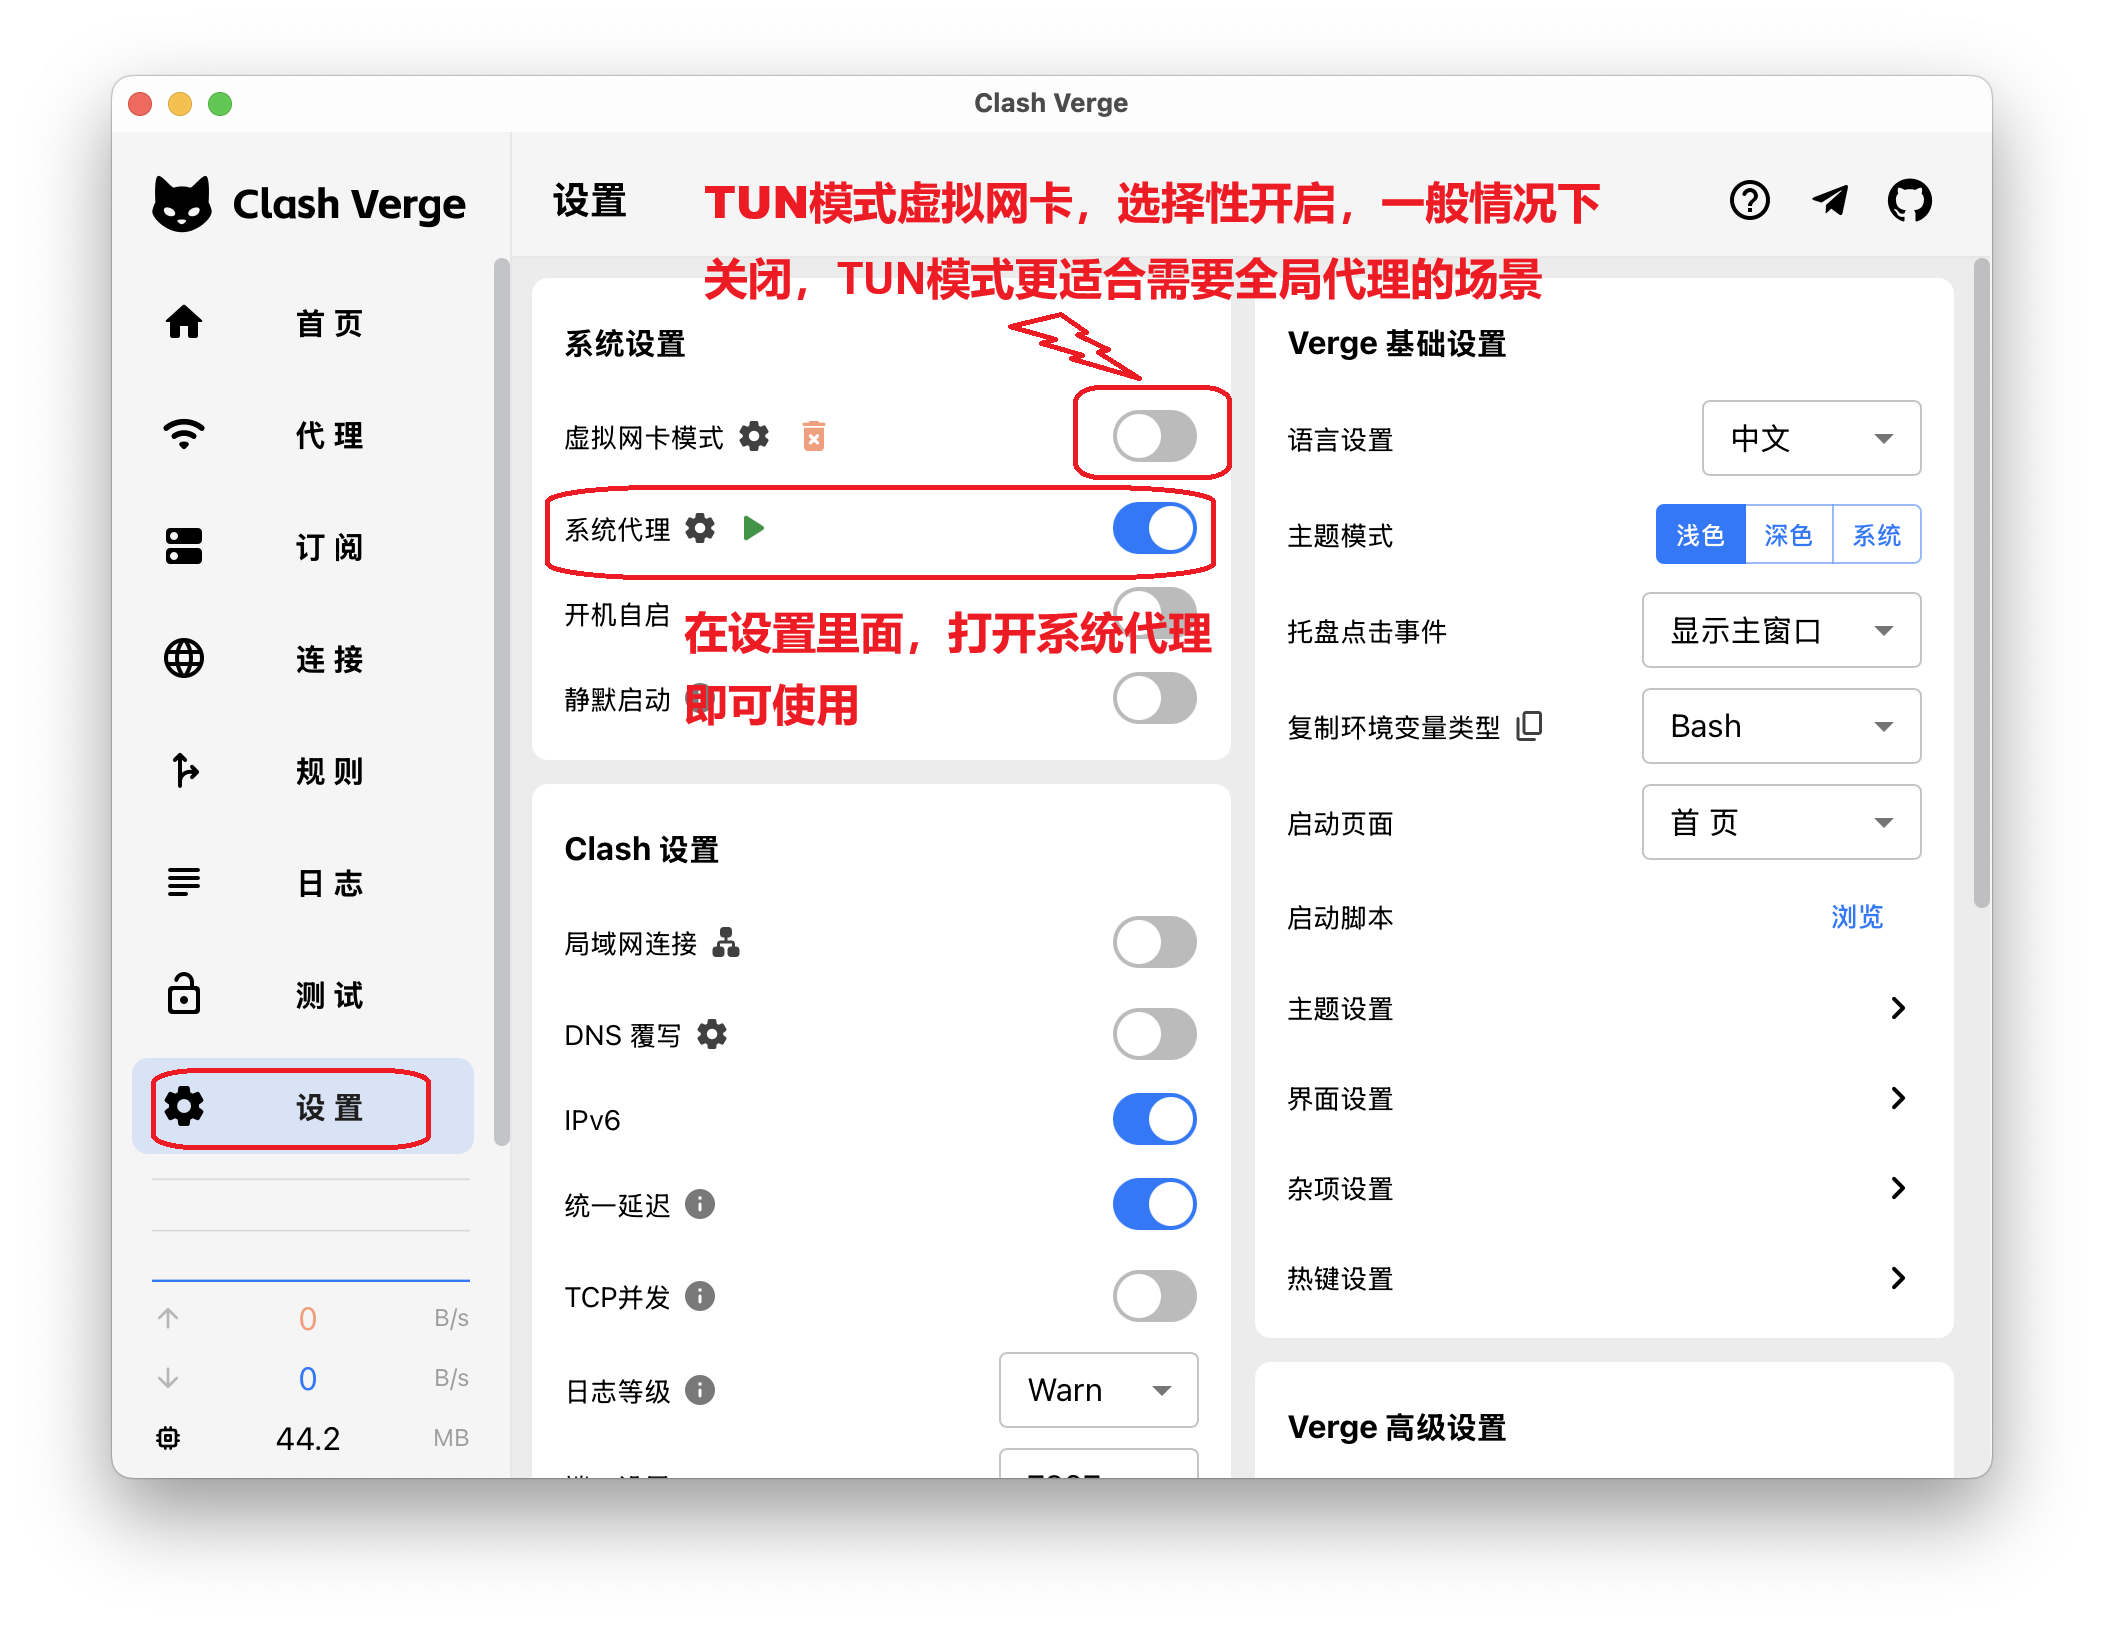Open the help documentation icon
The image size is (2104, 1626).
1749,201
